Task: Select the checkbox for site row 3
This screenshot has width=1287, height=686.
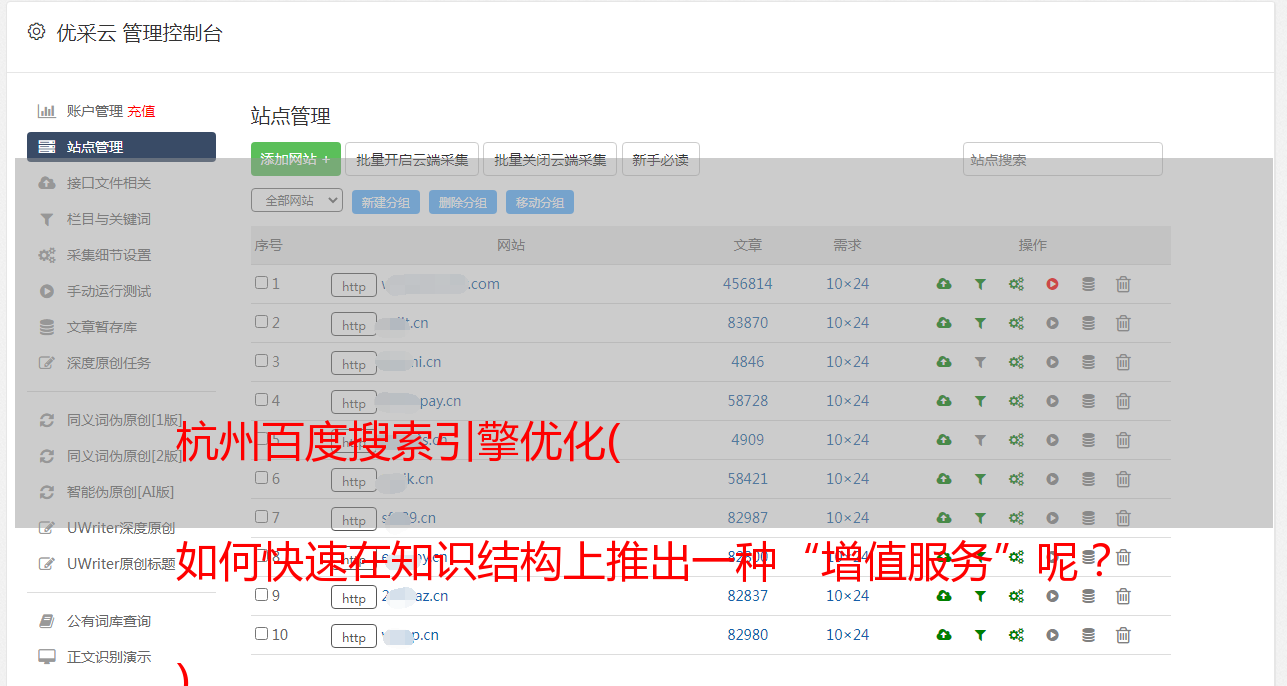Action: pos(261,361)
